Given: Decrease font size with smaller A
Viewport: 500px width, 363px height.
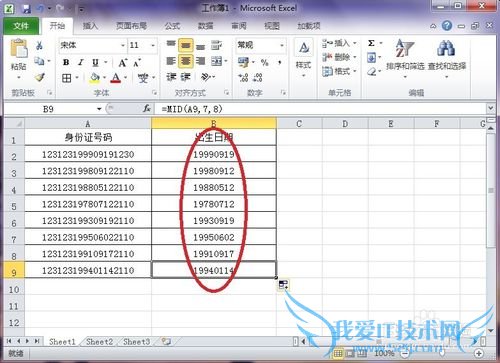Looking at the screenshot, I should tap(137, 63).
